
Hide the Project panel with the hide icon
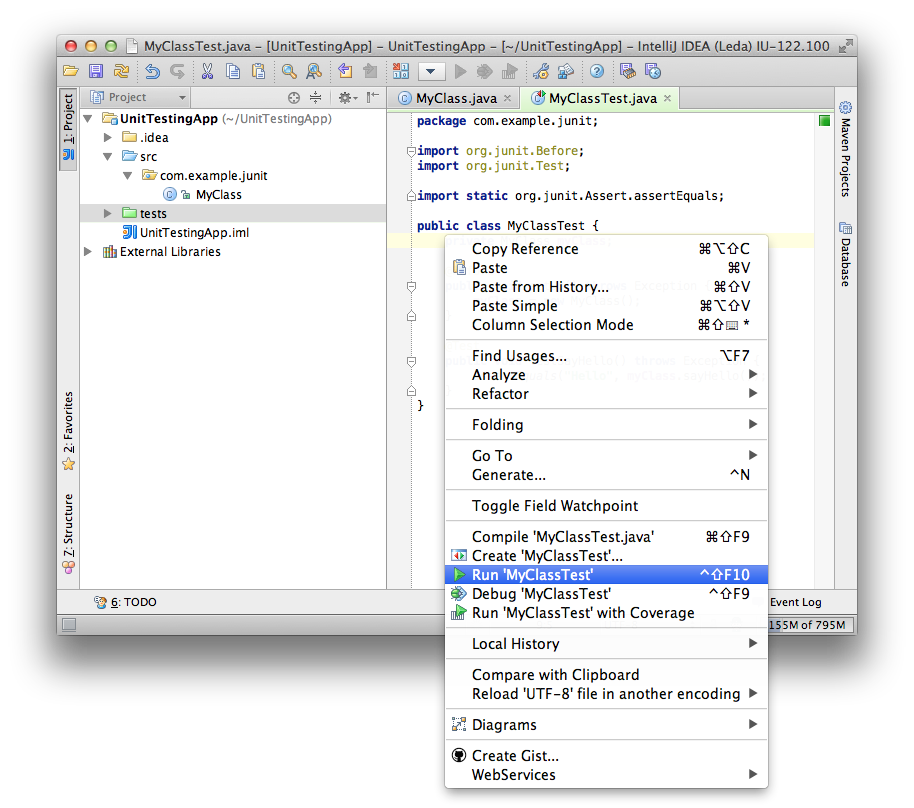coord(372,97)
